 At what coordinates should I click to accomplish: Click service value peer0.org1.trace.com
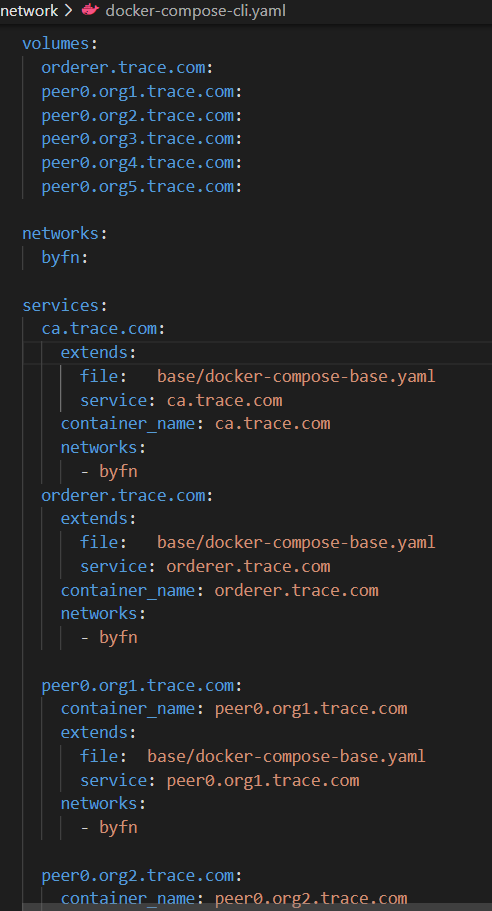(263, 780)
